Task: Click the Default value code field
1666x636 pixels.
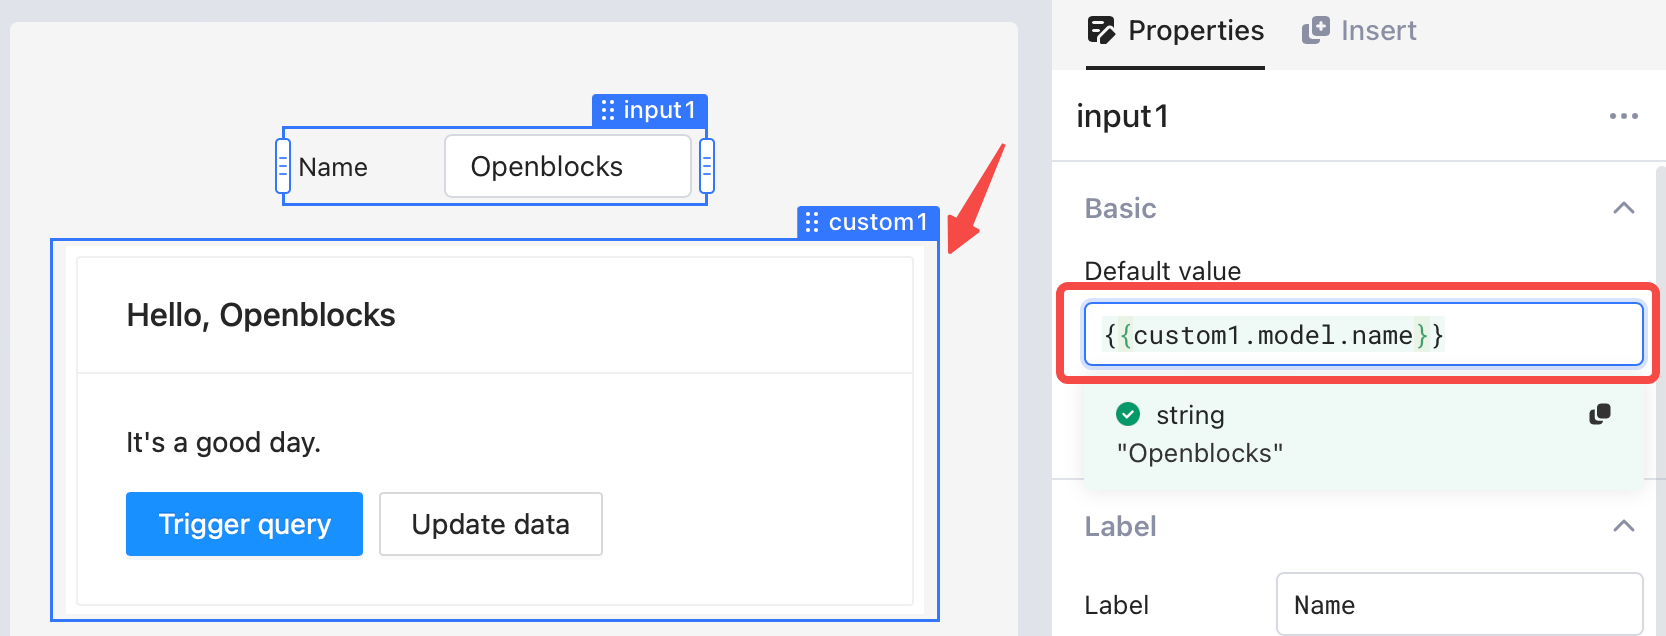Action: tap(1364, 334)
